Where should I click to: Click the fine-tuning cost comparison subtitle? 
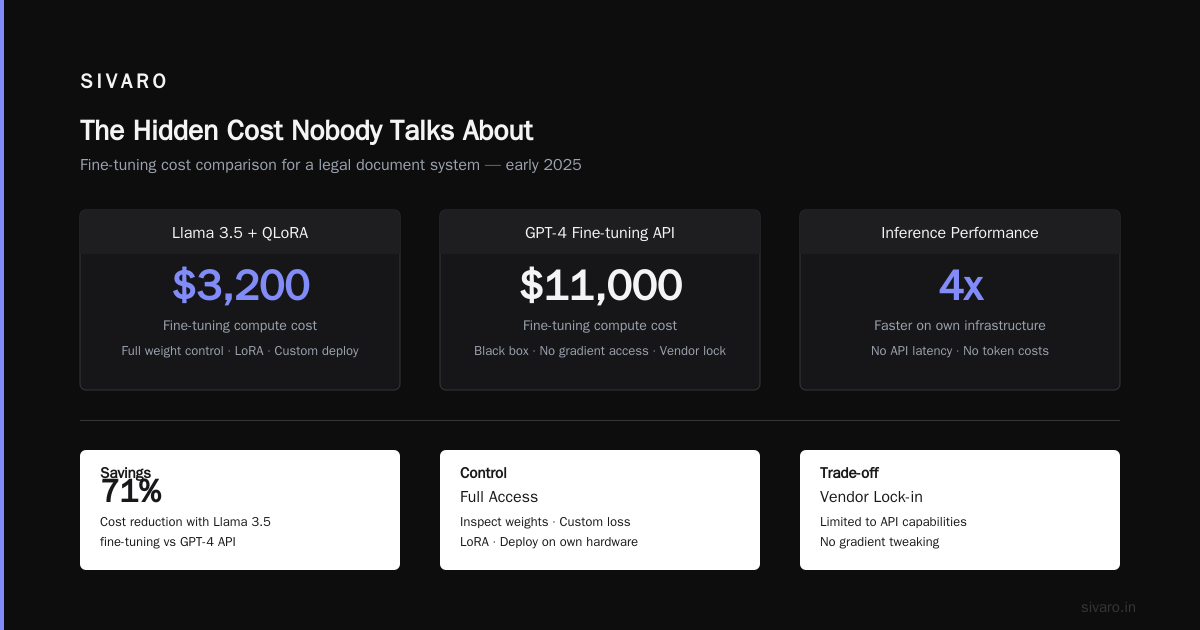(330, 165)
